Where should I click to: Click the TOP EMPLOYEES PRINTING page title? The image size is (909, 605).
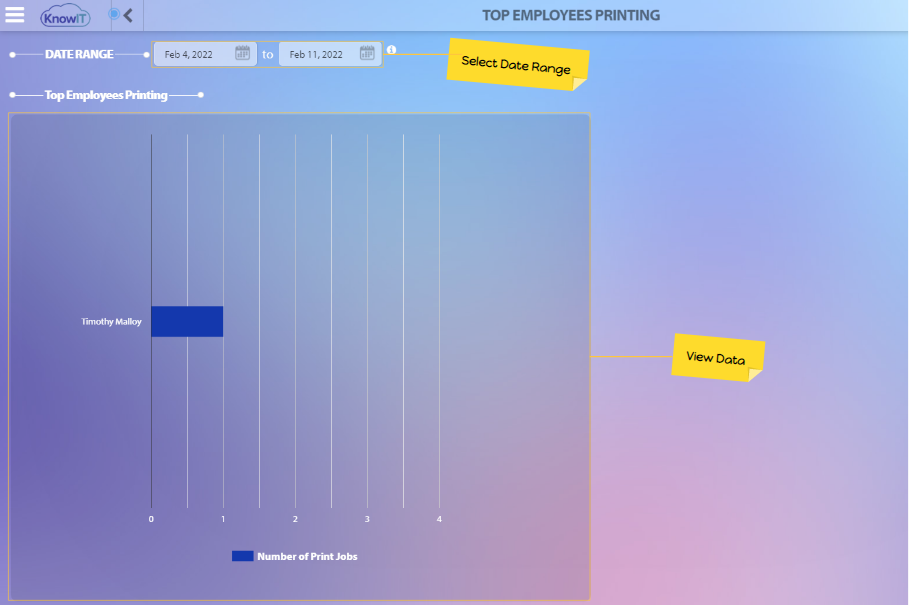(571, 16)
